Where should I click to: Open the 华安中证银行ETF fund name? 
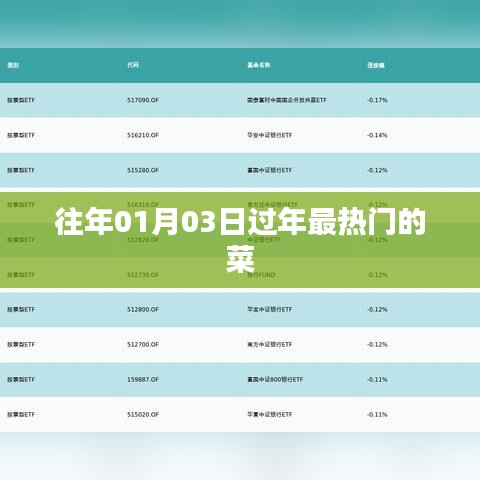pyautogui.click(x=269, y=135)
